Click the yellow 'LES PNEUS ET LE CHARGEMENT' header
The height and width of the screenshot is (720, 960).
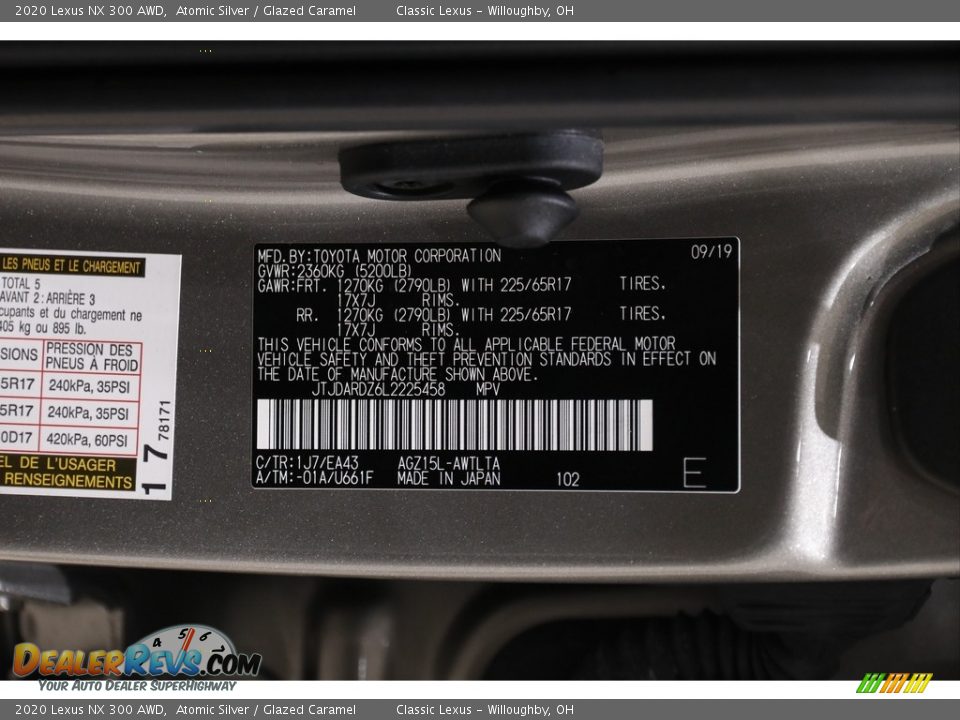pyautogui.click(x=71, y=266)
